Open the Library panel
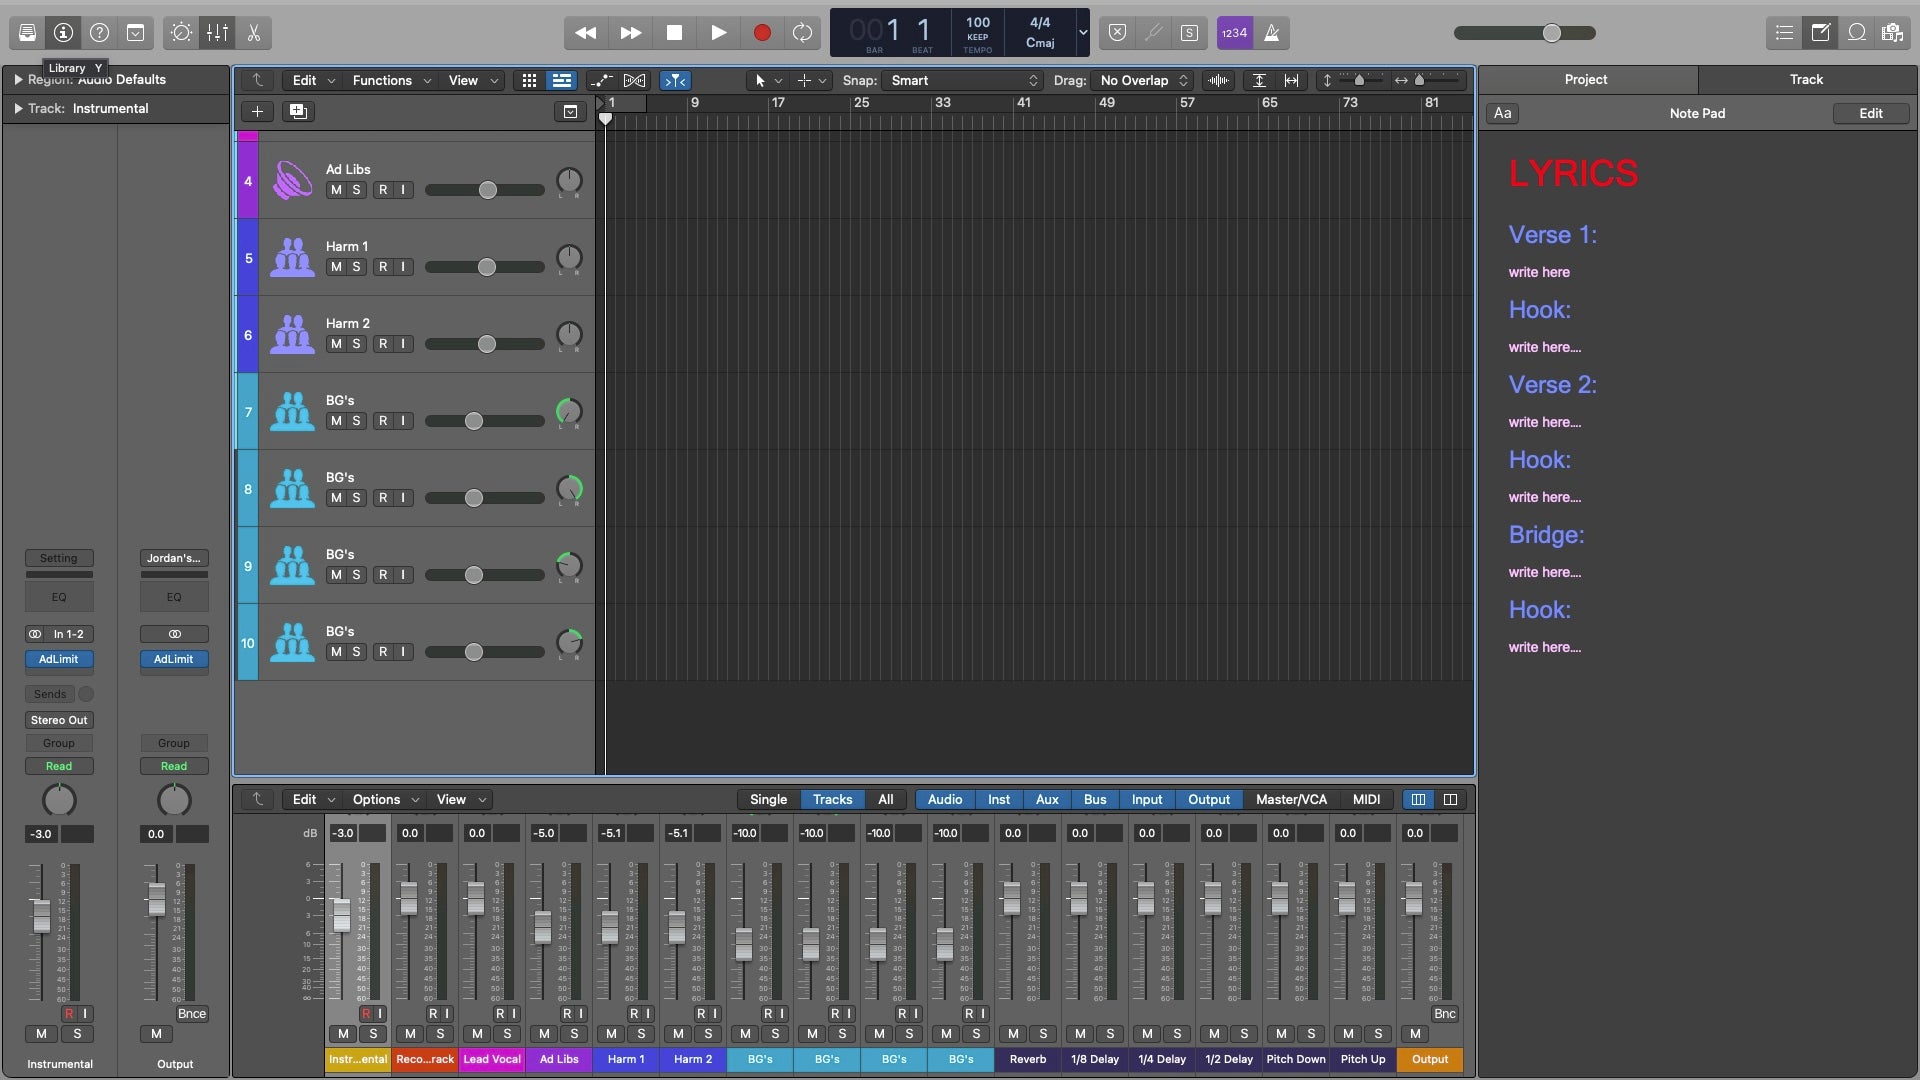The width and height of the screenshot is (1920, 1080). [26, 33]
